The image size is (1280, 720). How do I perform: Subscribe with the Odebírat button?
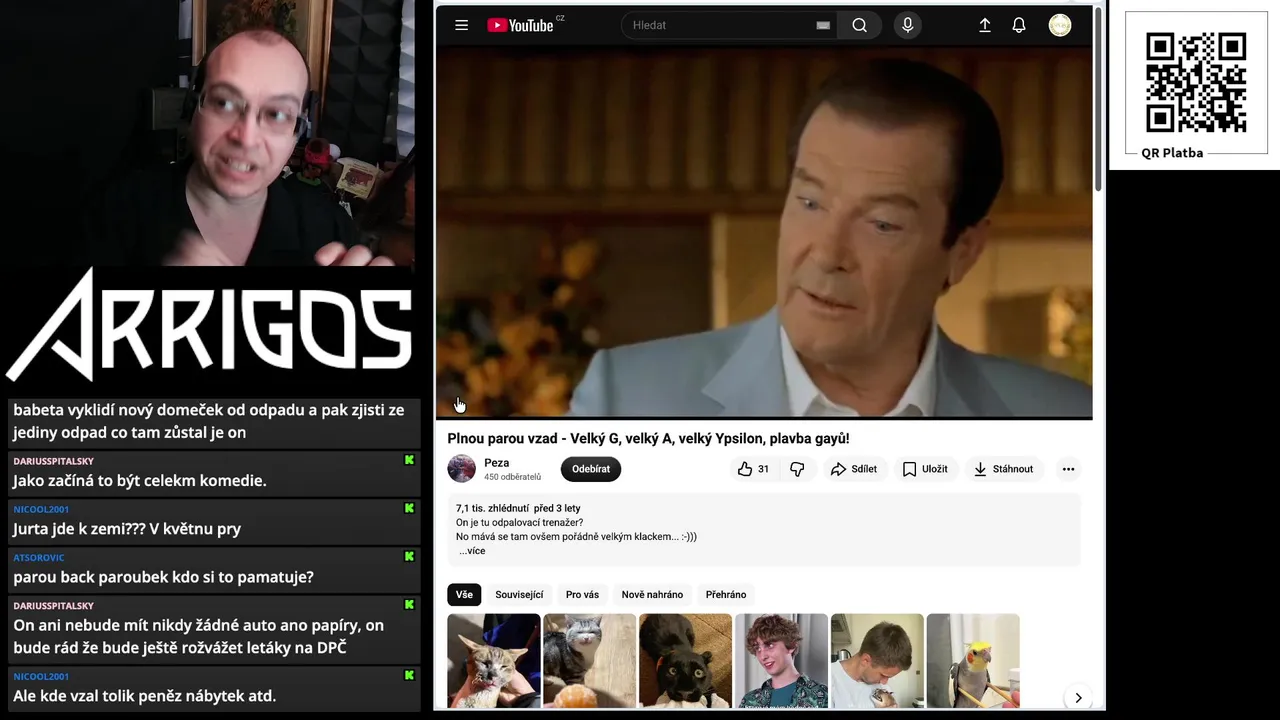(591, 469)
